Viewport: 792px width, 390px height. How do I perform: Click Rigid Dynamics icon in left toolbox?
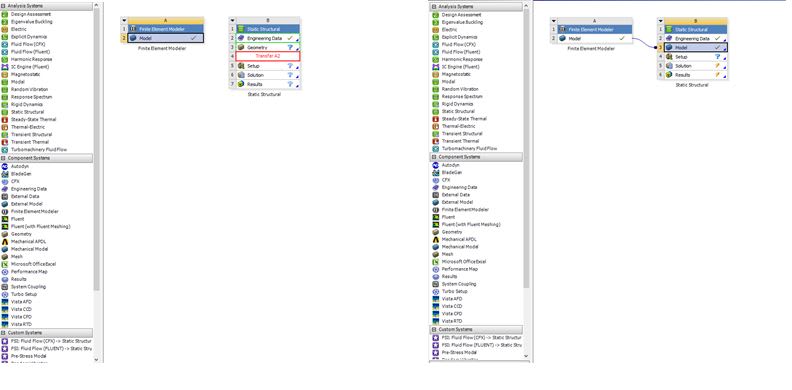pos(5,105)
